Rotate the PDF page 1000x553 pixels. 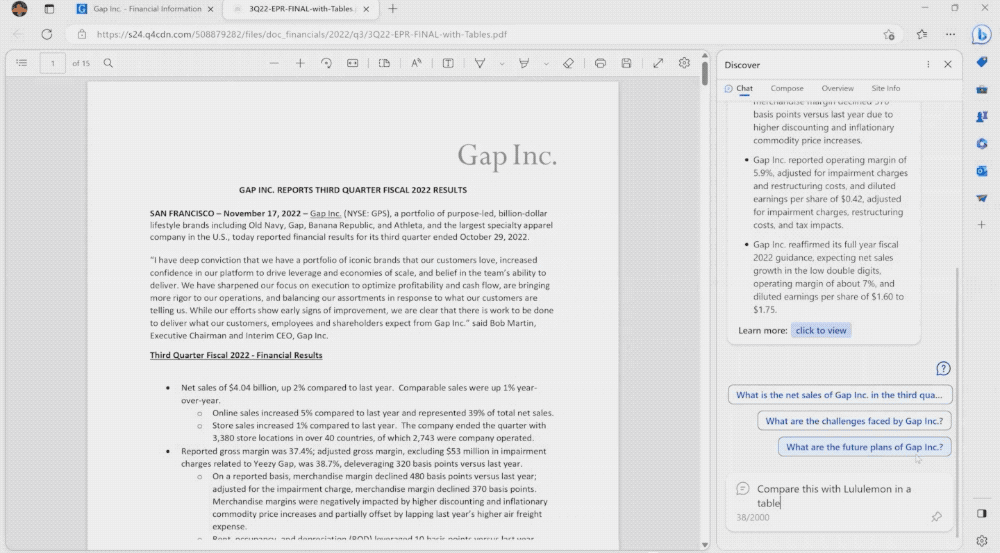(x=326, y=63)
